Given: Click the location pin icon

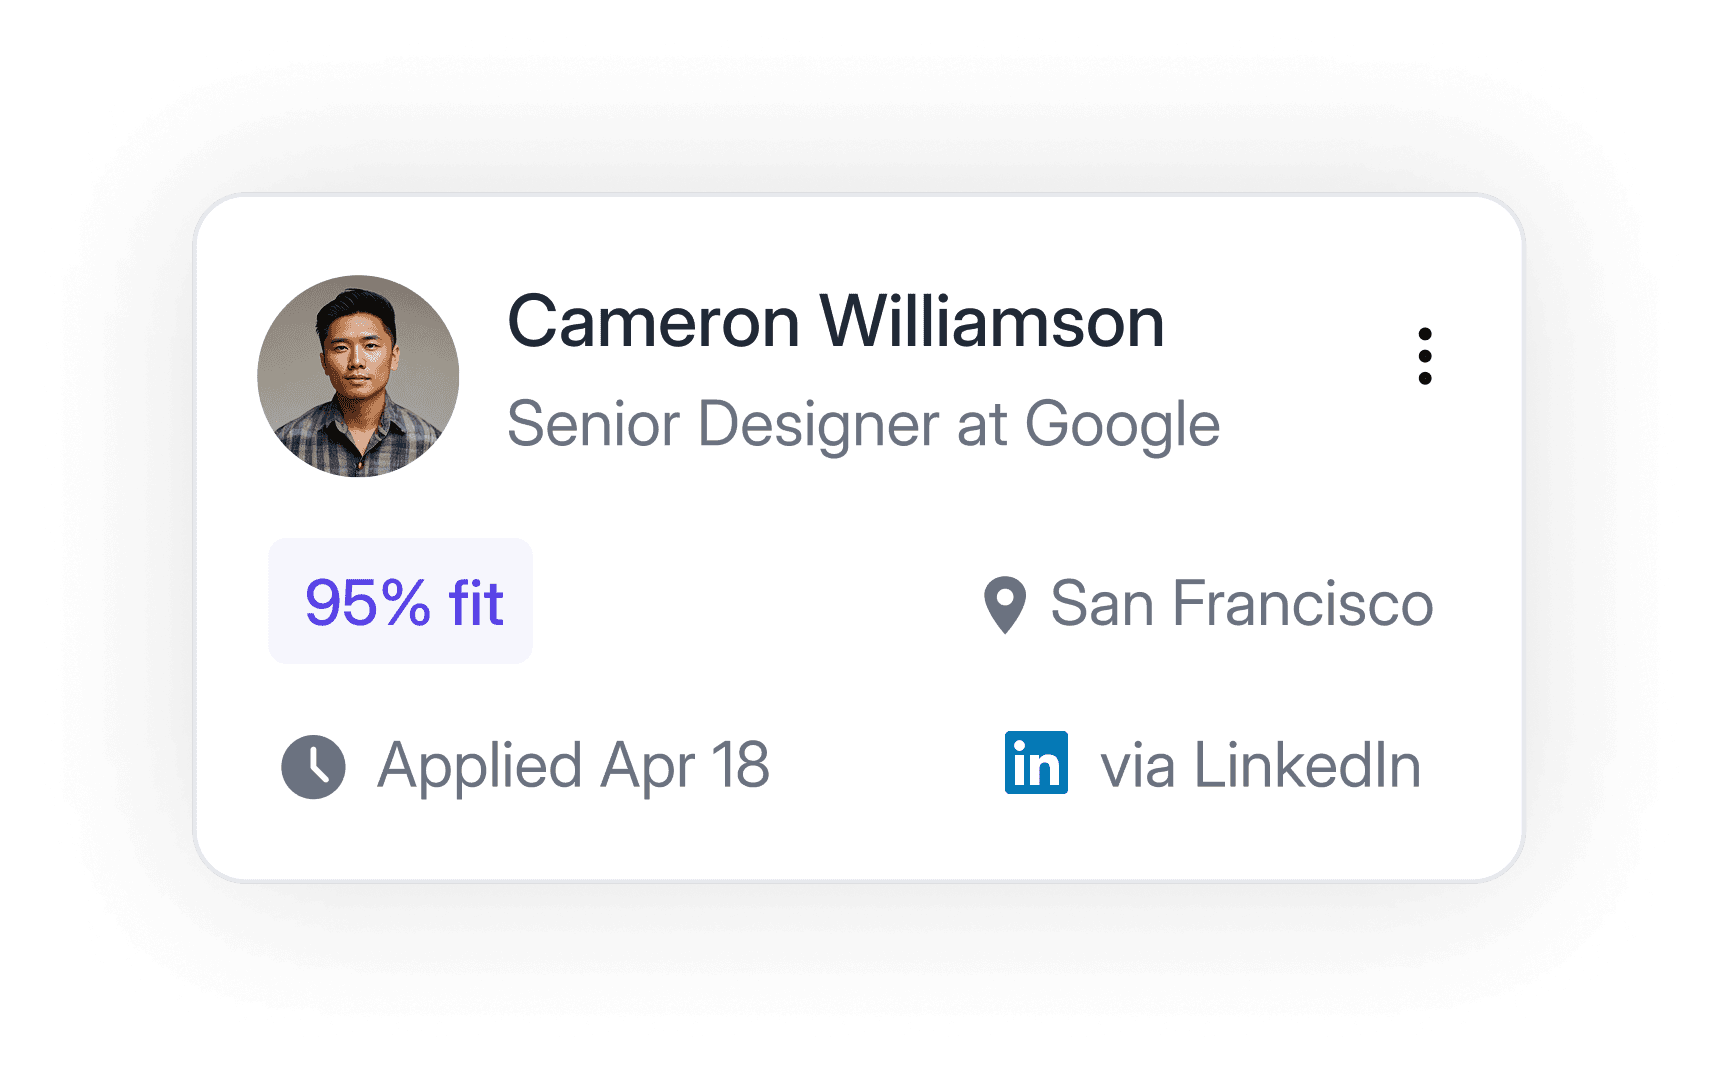Looking at the screenshot, I should (1005, 605).
